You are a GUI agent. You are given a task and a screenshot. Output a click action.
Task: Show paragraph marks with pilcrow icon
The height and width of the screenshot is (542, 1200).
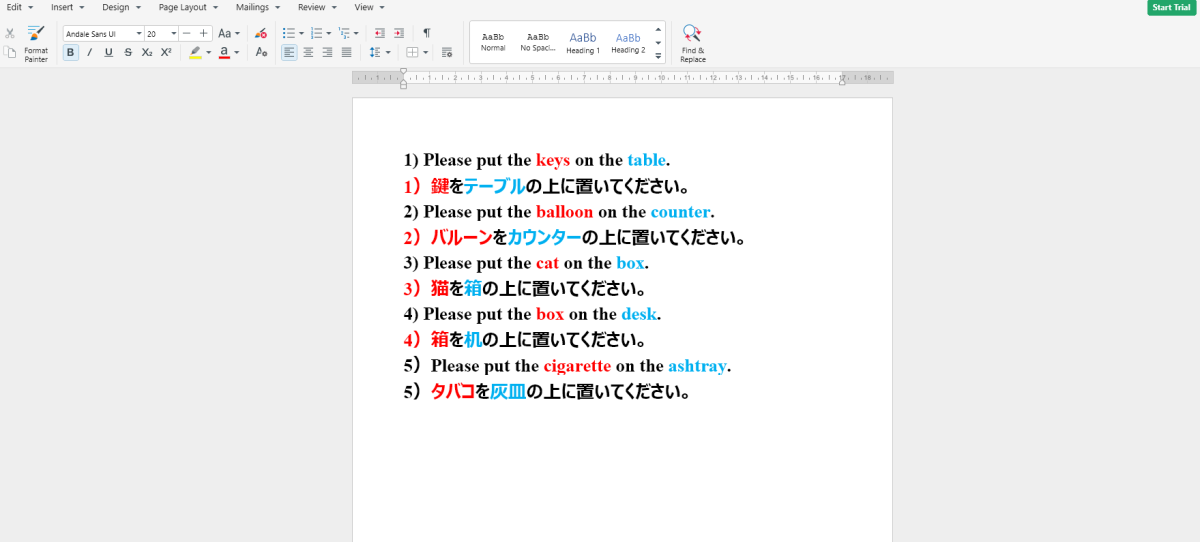427,33
